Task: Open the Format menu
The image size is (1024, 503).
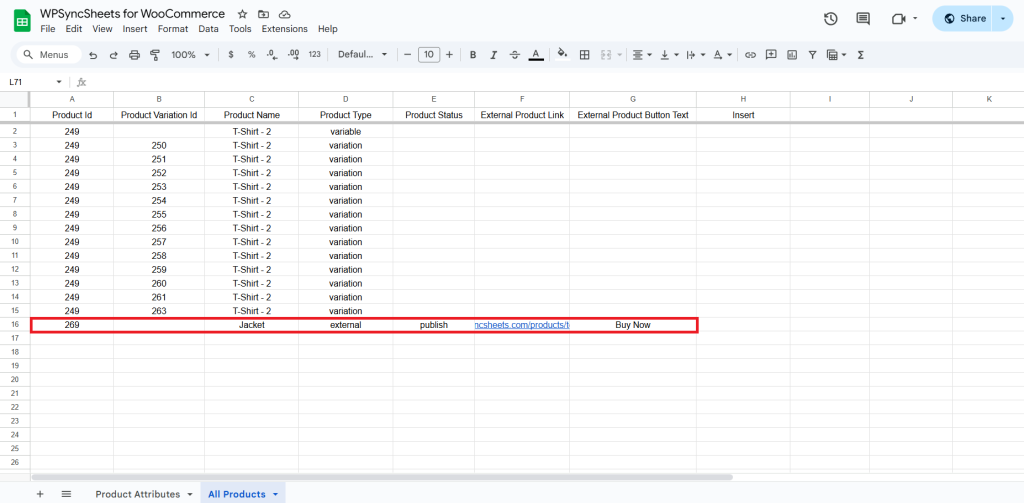Action: 173,29
